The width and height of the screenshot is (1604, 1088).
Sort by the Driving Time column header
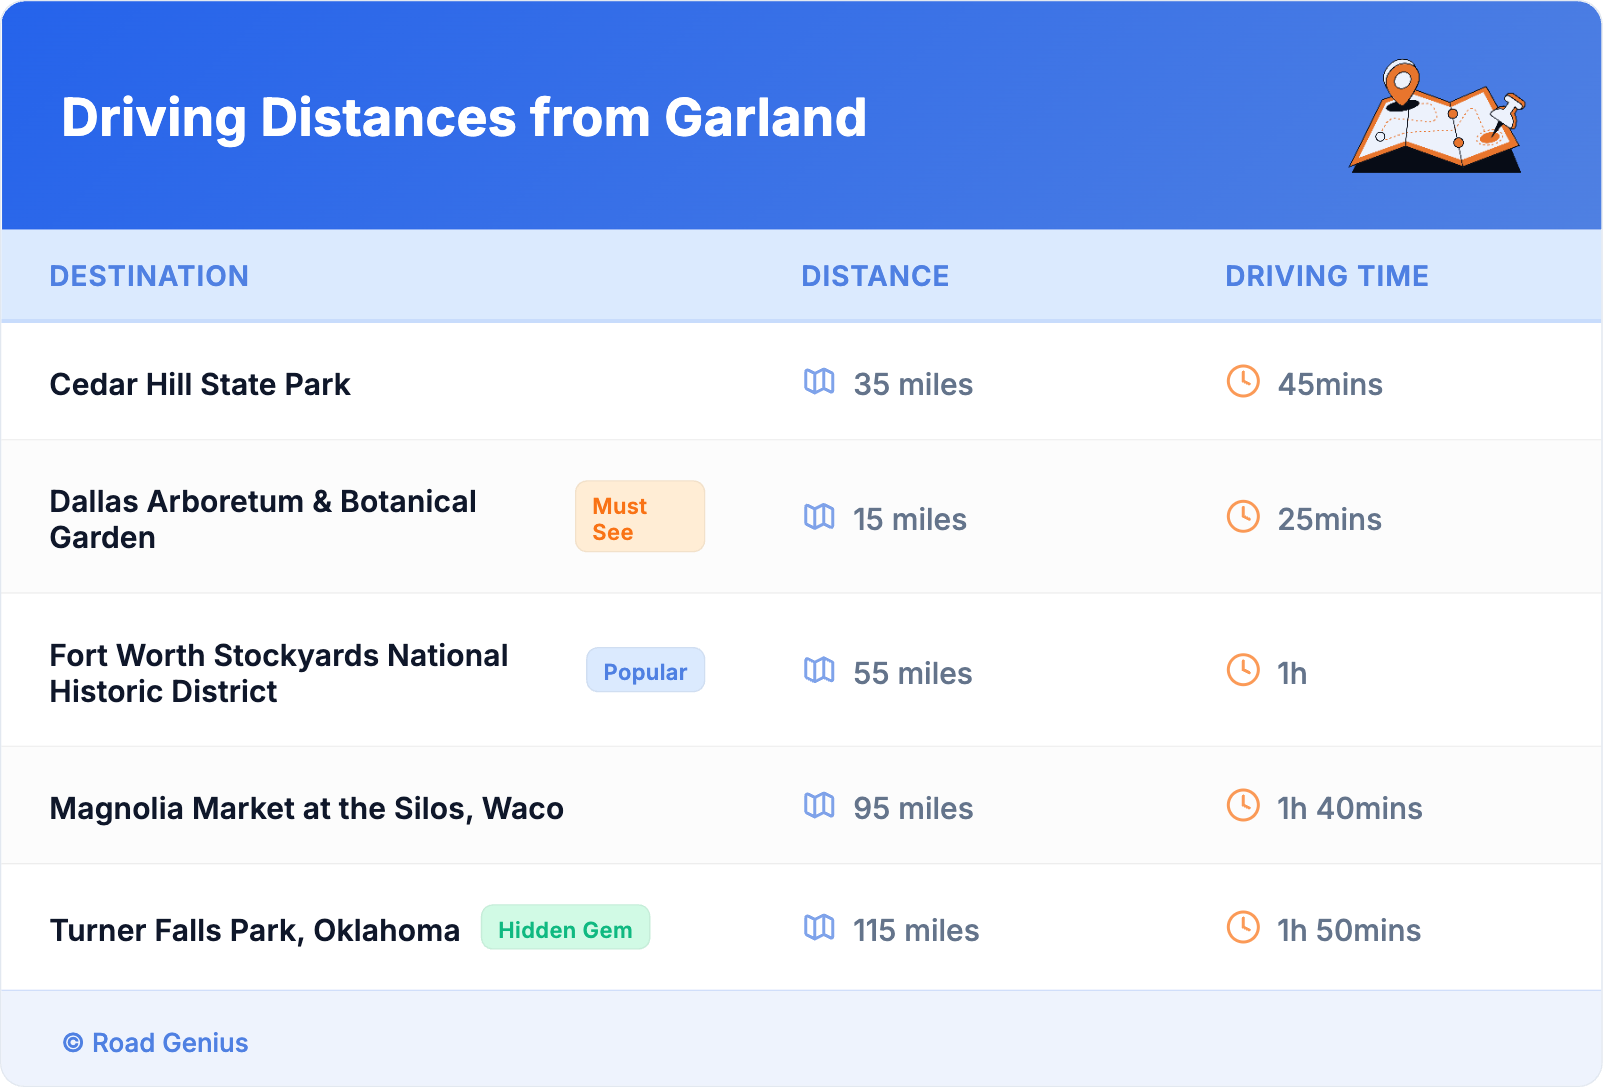1326,276
